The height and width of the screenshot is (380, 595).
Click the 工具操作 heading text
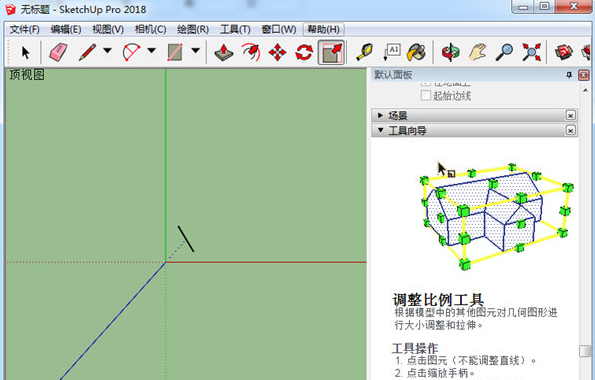[415, 348]
